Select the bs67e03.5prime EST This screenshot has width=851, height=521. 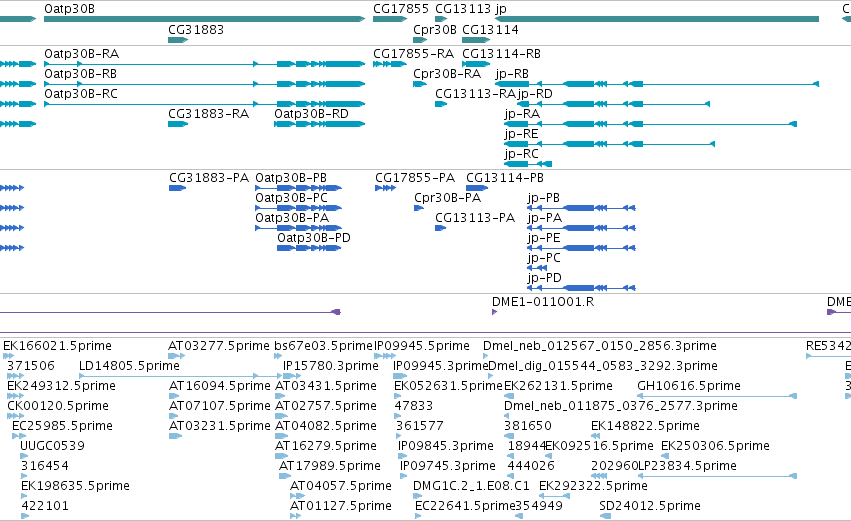tap(278, 356)
